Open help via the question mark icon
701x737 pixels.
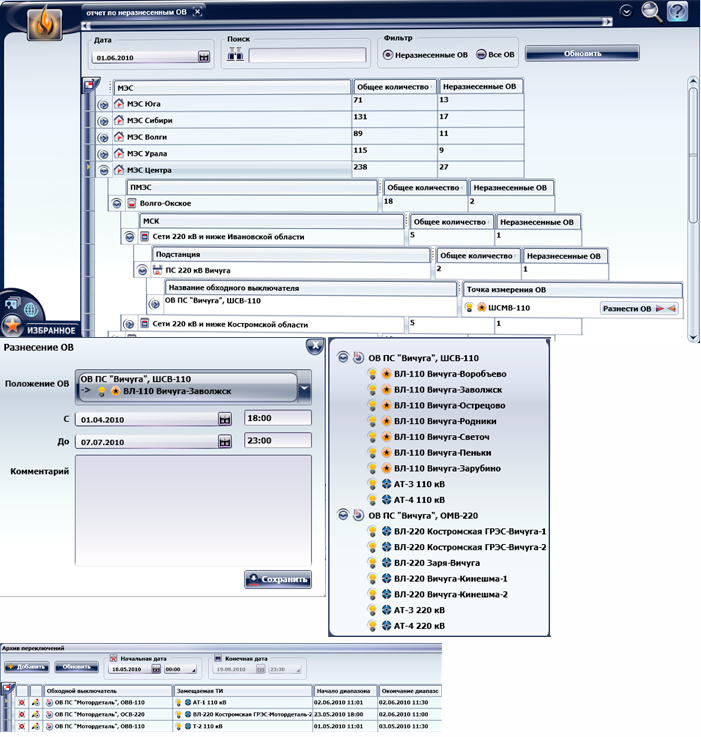pyautogui.click(x=677, y=12)
